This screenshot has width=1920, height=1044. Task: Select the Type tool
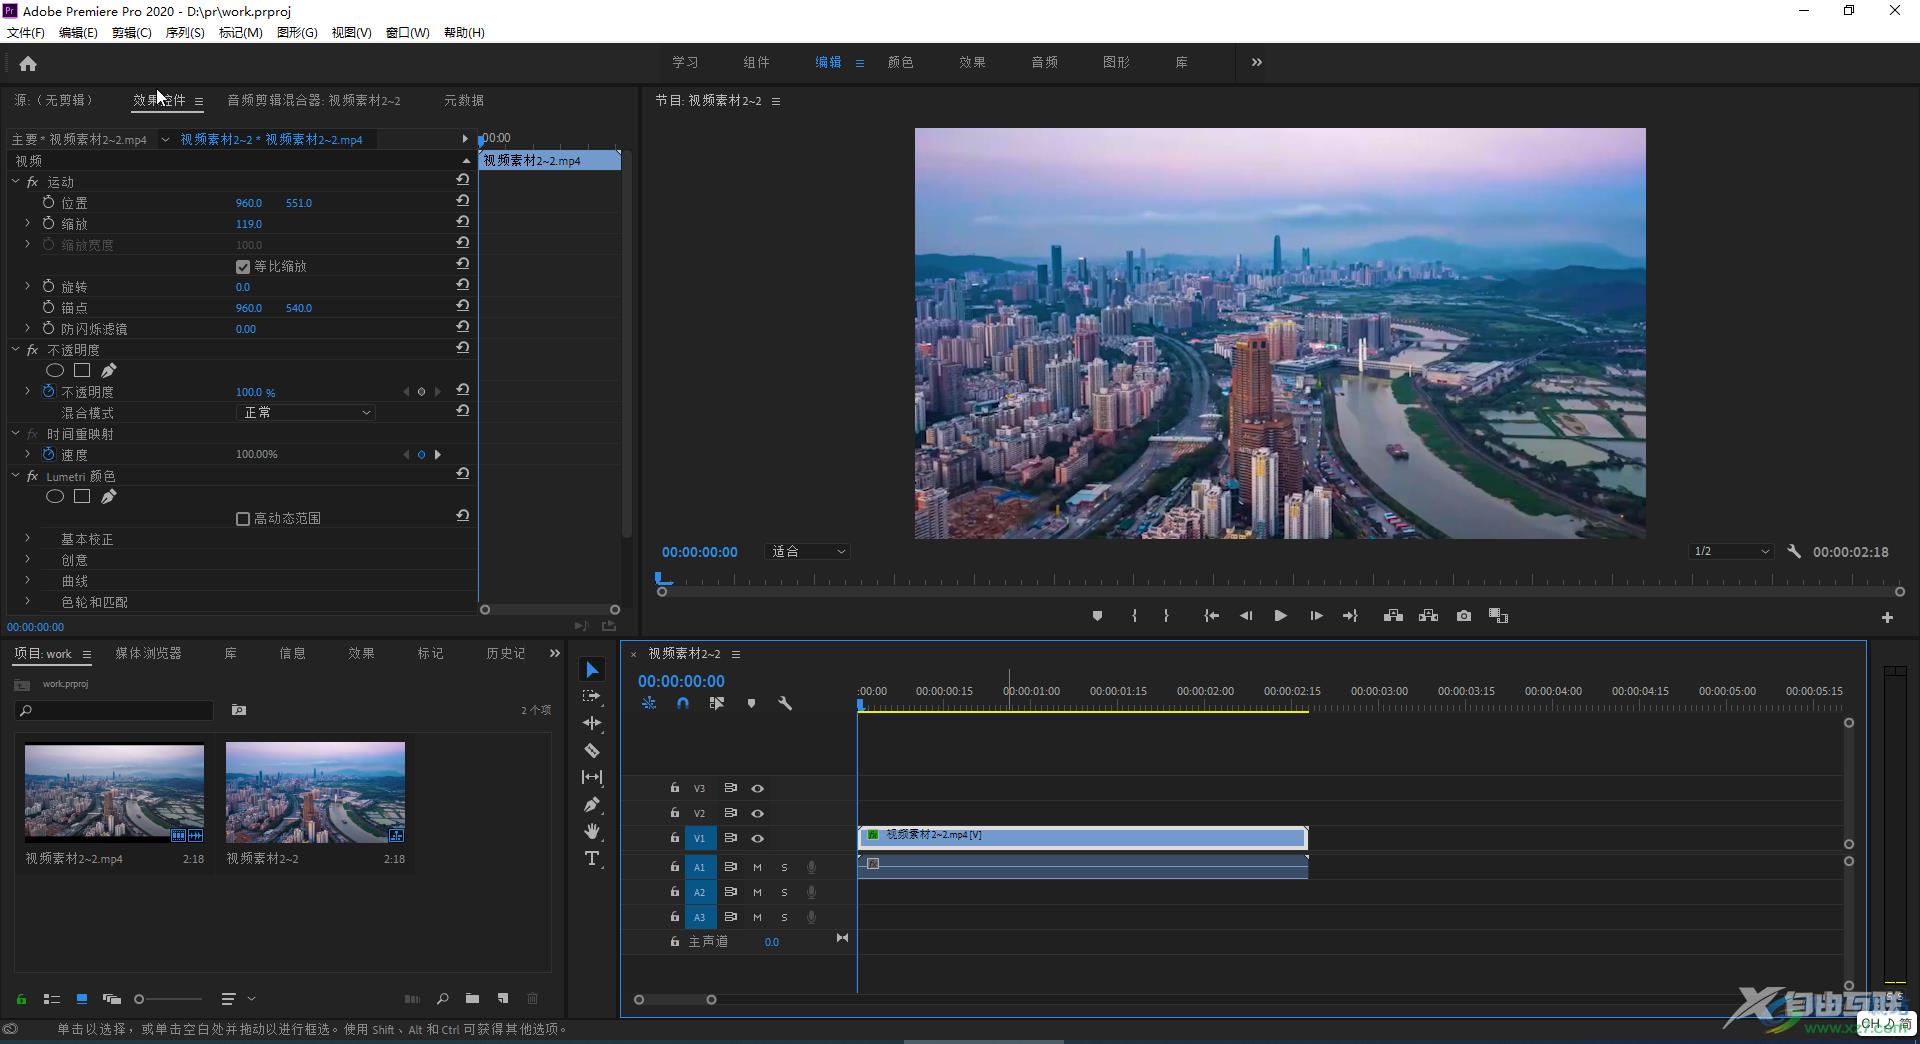tap(592, 858)
